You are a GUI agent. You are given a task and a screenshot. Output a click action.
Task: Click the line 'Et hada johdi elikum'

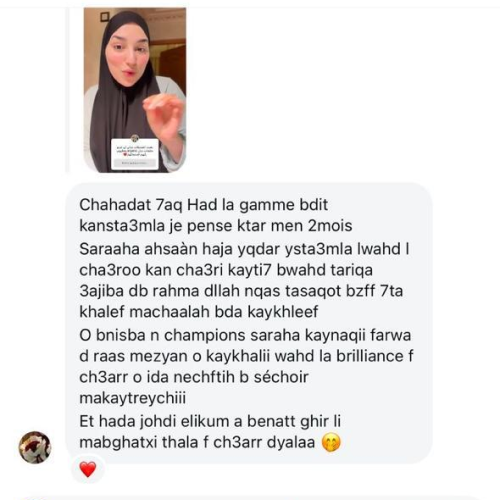210,421
